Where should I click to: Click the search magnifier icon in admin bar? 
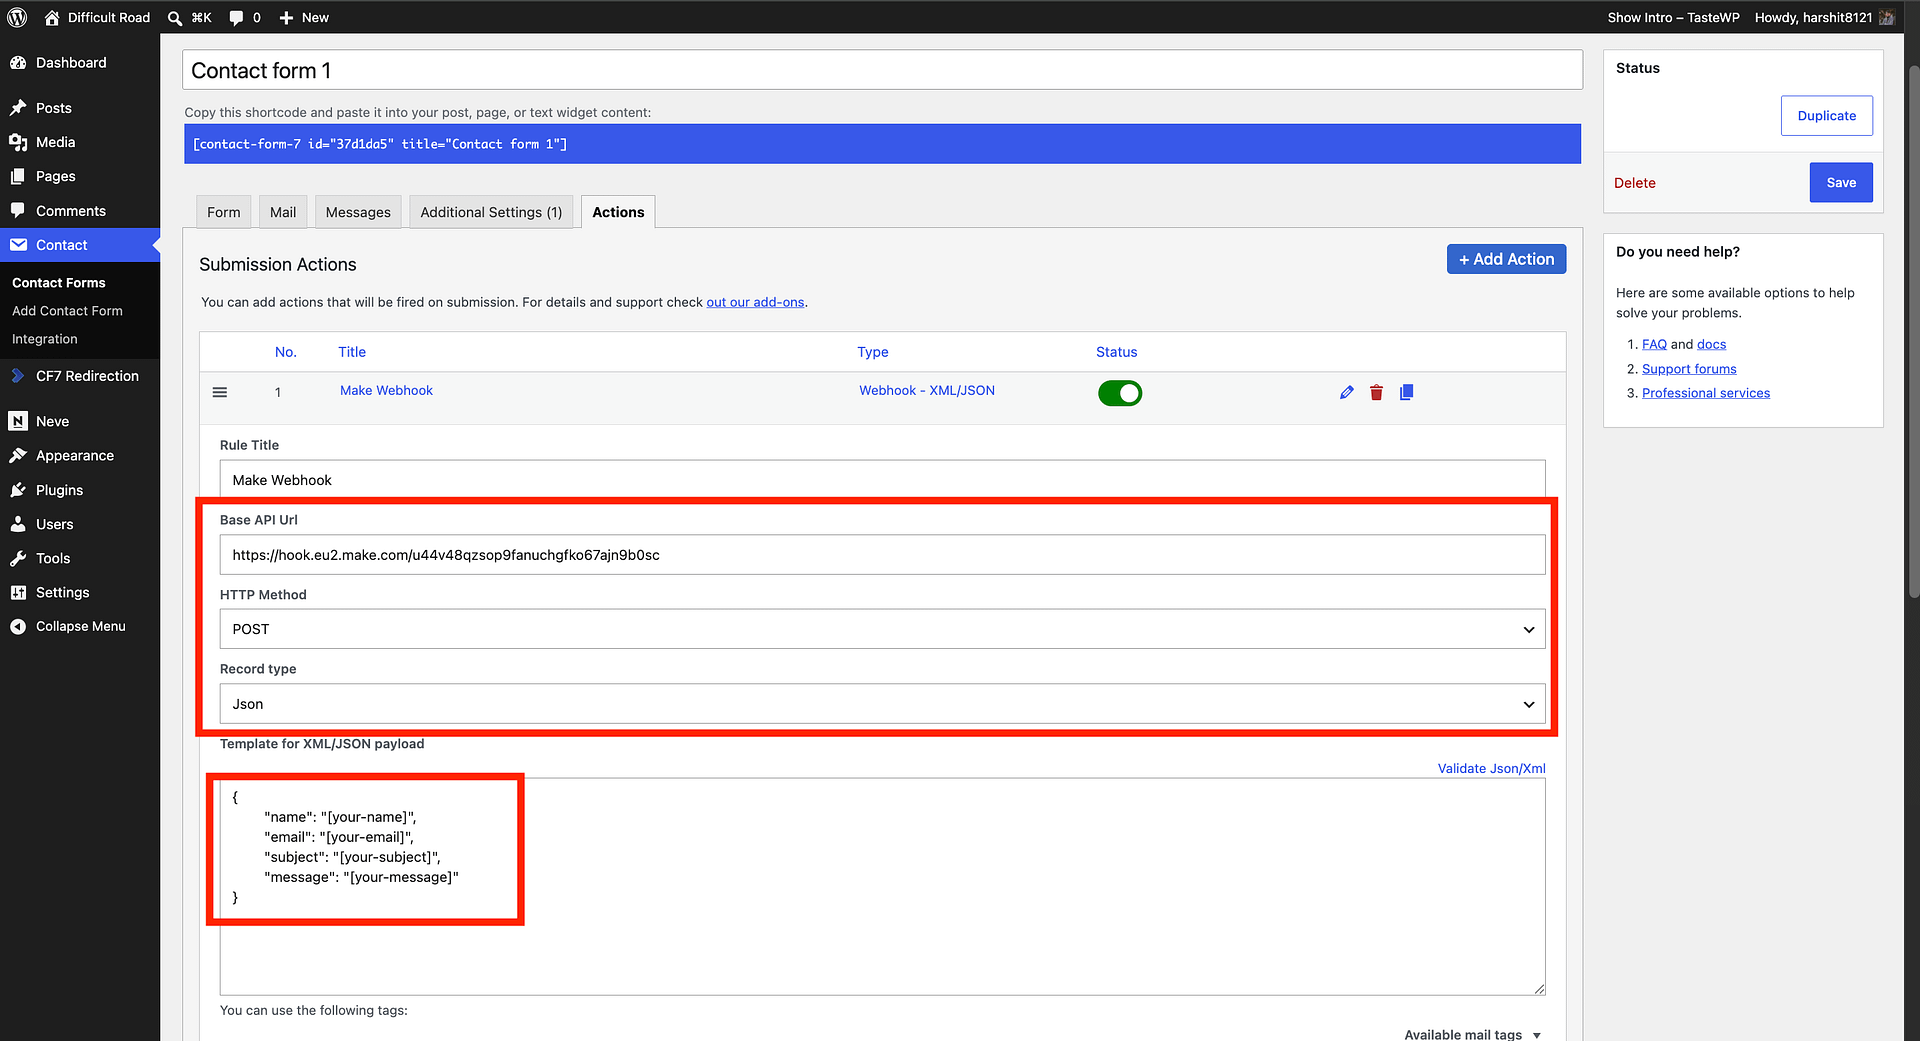[x=175, y=18]
